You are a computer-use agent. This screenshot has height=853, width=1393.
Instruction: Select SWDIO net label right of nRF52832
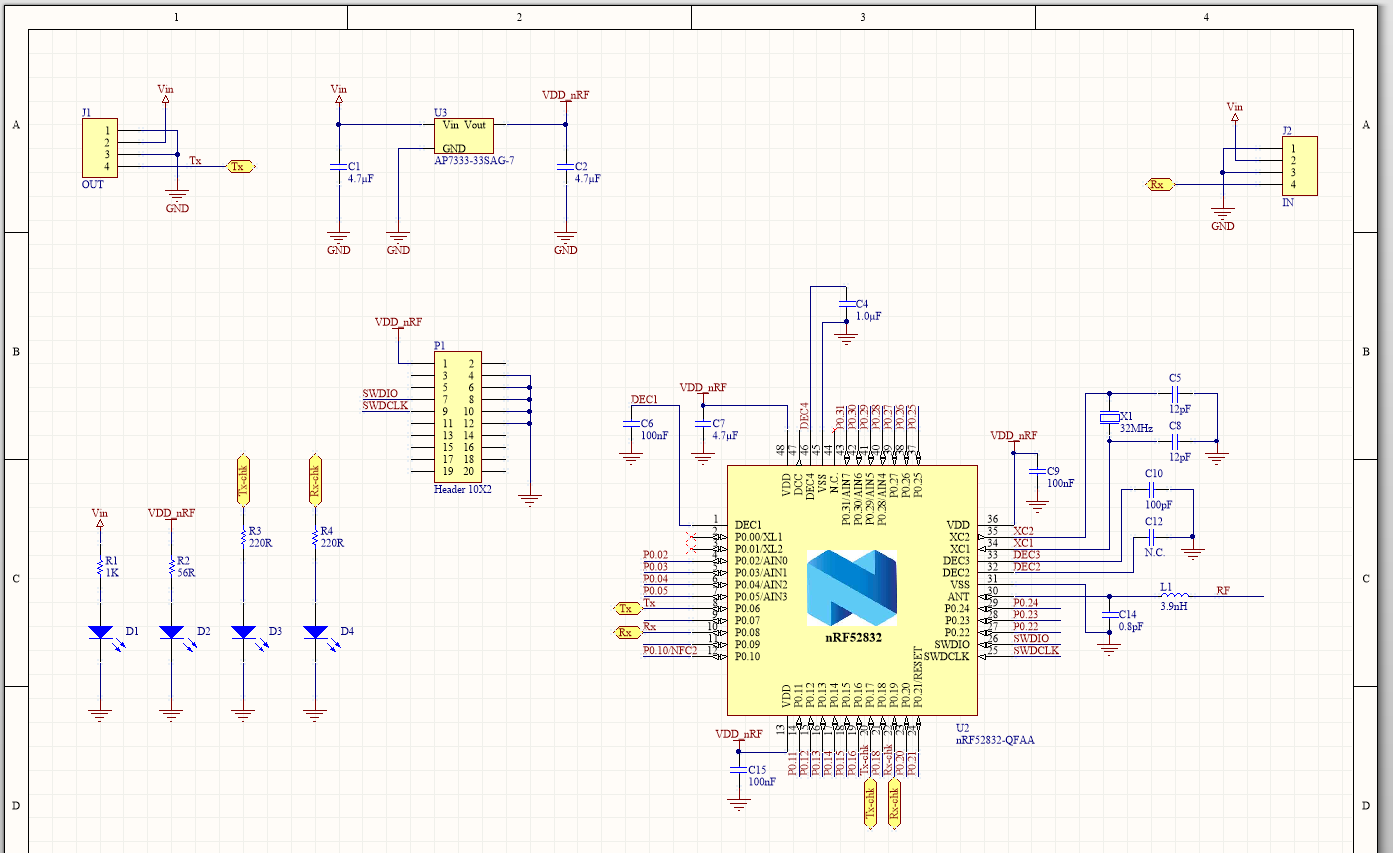coord(1031,638)
